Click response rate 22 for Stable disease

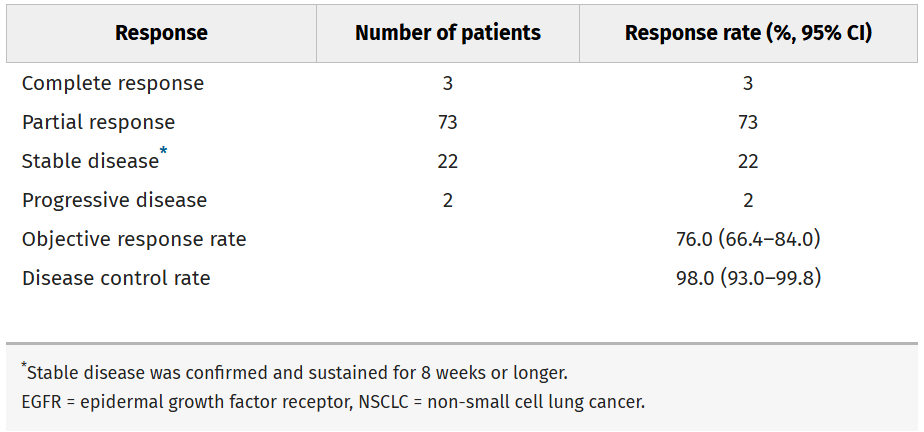[x=748, y=162]
